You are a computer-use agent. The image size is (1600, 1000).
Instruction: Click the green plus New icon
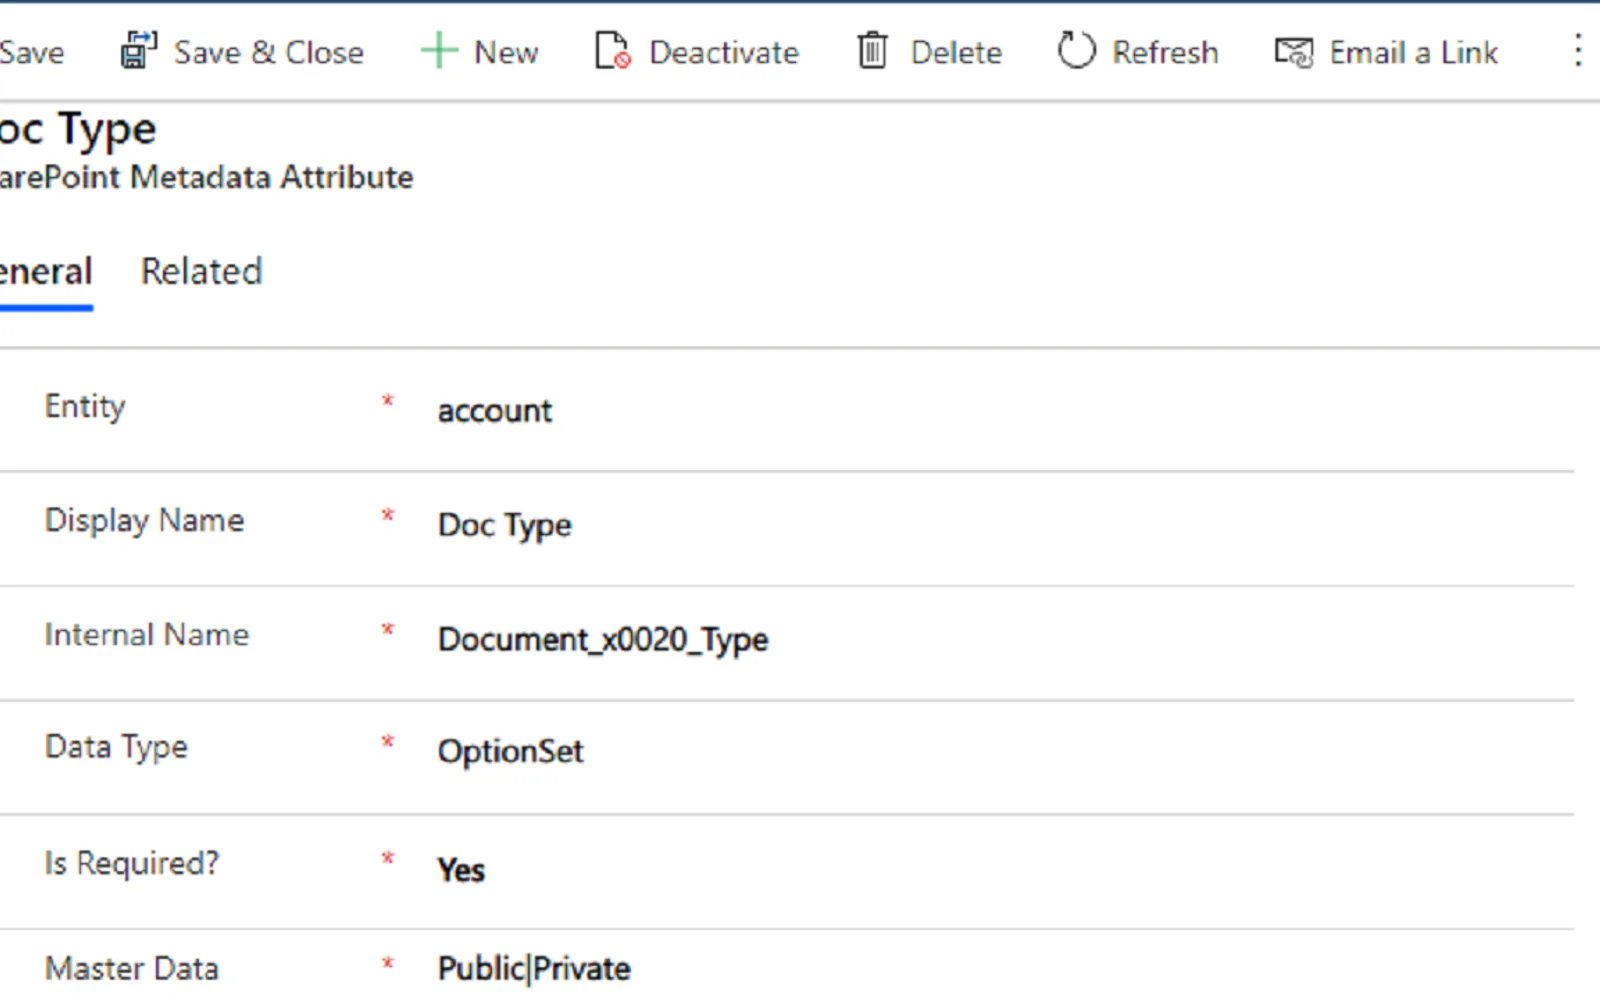439,50
